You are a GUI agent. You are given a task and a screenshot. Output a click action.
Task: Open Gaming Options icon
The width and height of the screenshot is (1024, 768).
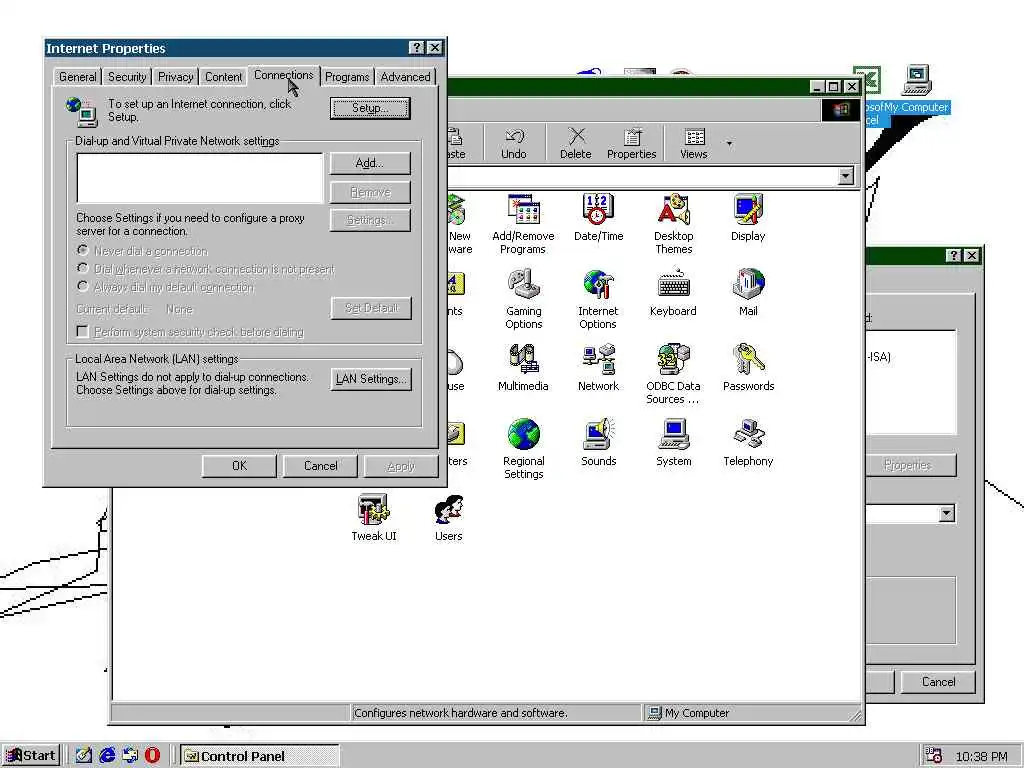524,298
